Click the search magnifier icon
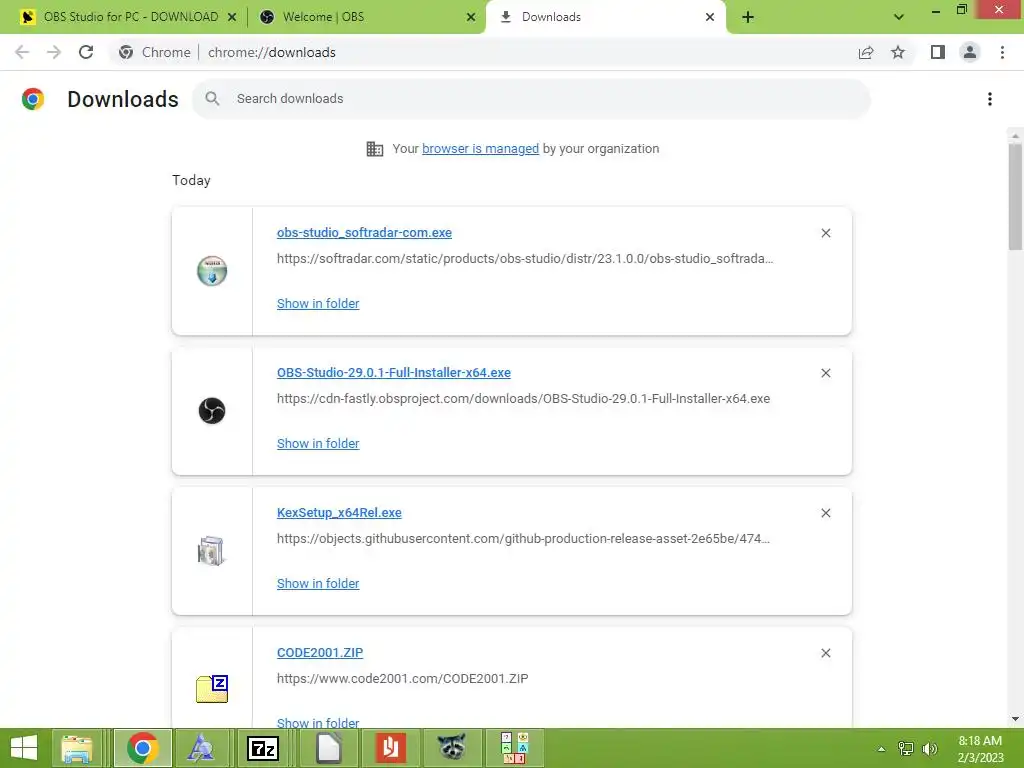The width and height of the screenshot is (1024, 768). point(212,99)
